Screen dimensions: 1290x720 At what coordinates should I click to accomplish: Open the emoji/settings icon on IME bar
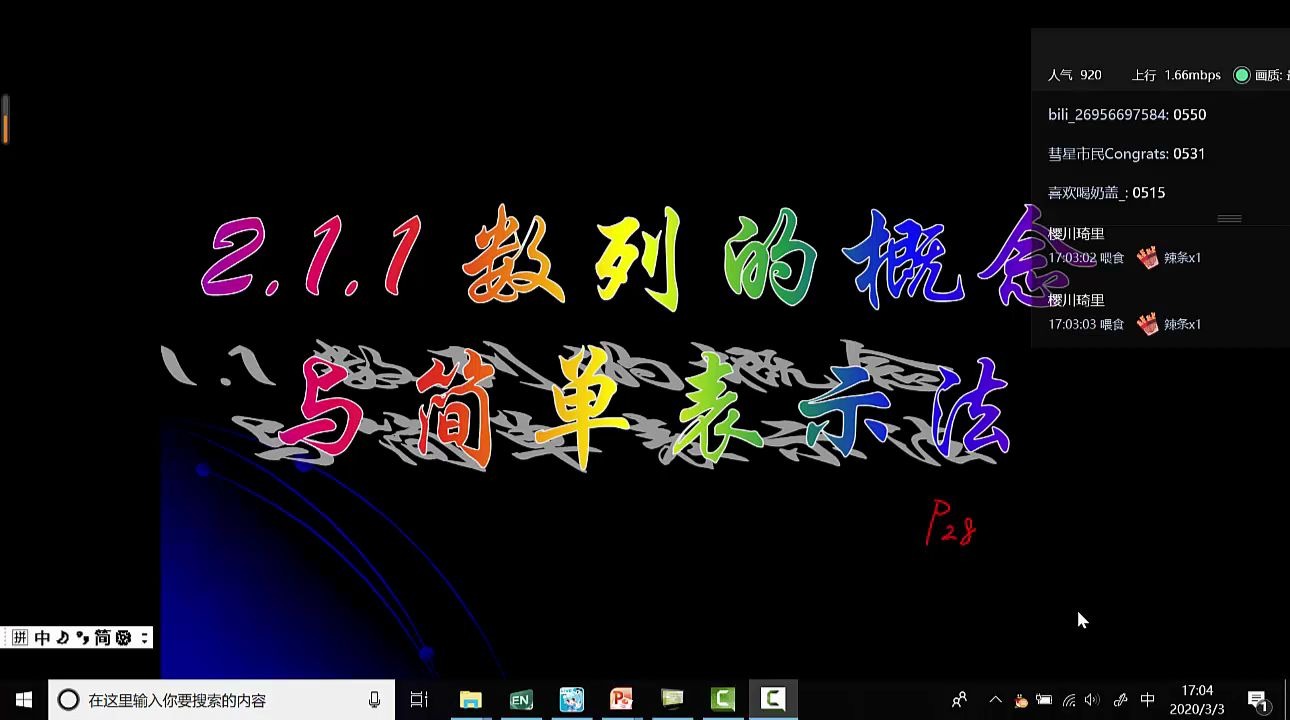pos(123,638)
